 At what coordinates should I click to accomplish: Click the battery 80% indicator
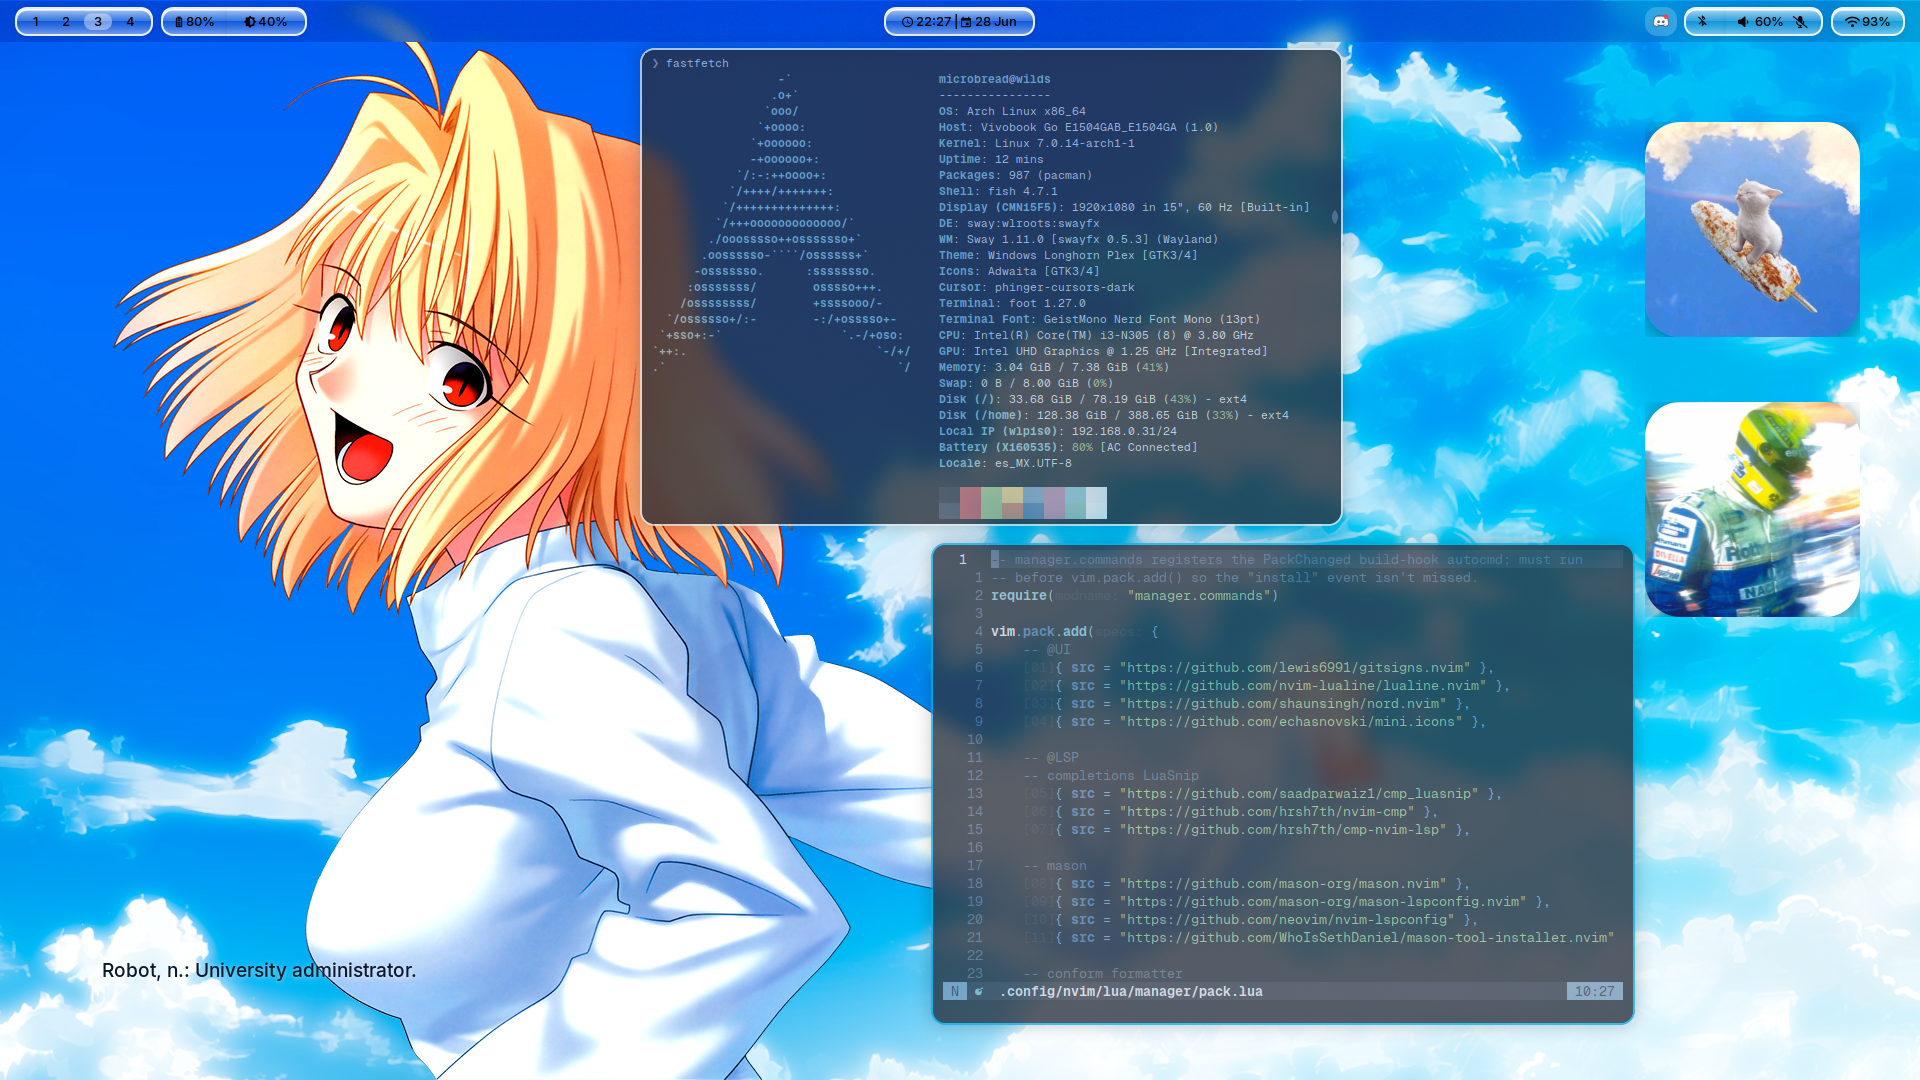(x=195, y=22)
